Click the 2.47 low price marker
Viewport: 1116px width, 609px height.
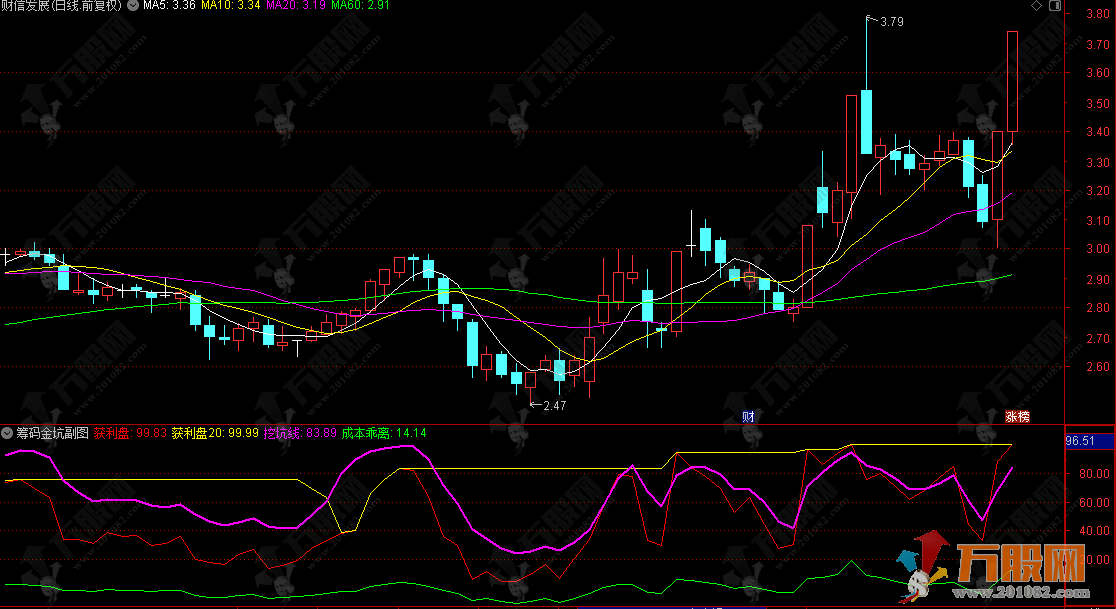(553, 405)
